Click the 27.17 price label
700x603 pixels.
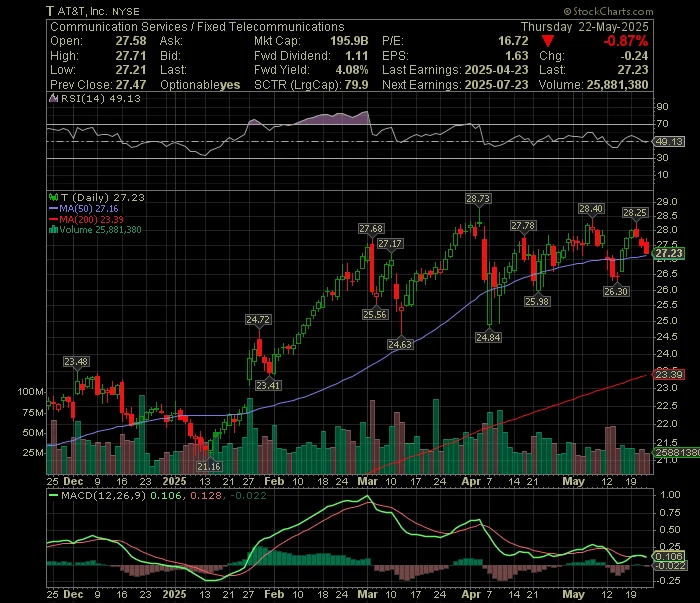(x=390, y=244)
